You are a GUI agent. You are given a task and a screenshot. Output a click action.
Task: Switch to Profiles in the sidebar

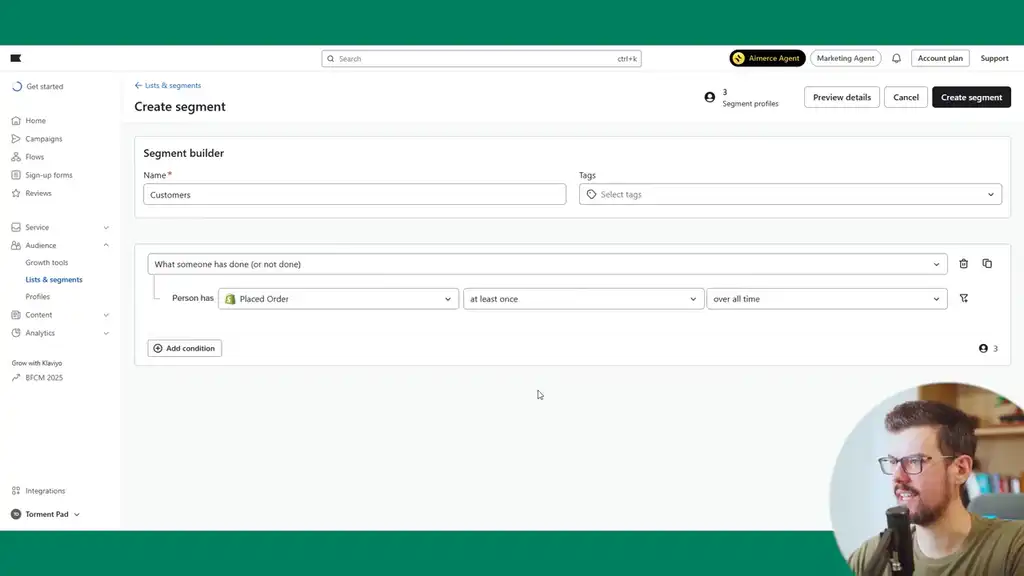[x=39, y=296]
